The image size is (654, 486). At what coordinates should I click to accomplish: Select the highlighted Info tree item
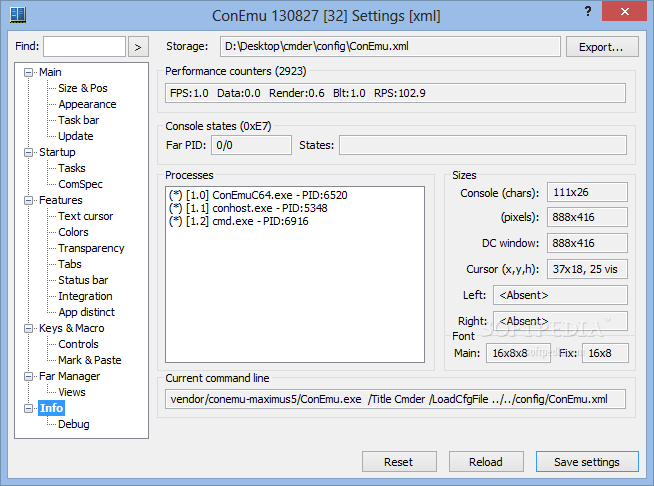coord(51,408)
